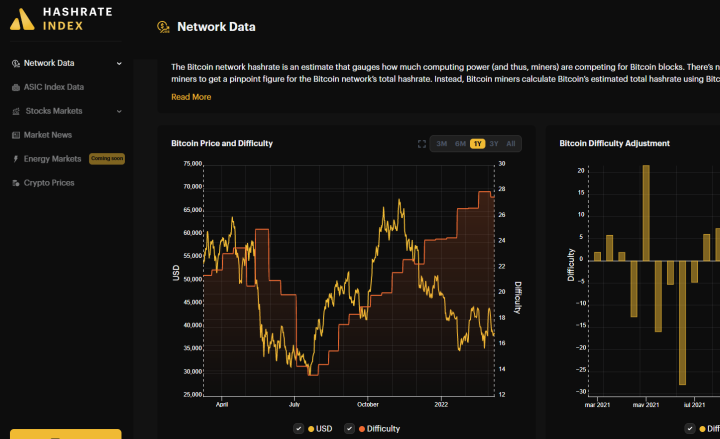The width and height of the screenshot is (720, 439).
Task: Toggle the Difficulty series checkbox
Action: click(x=350, y=428)
